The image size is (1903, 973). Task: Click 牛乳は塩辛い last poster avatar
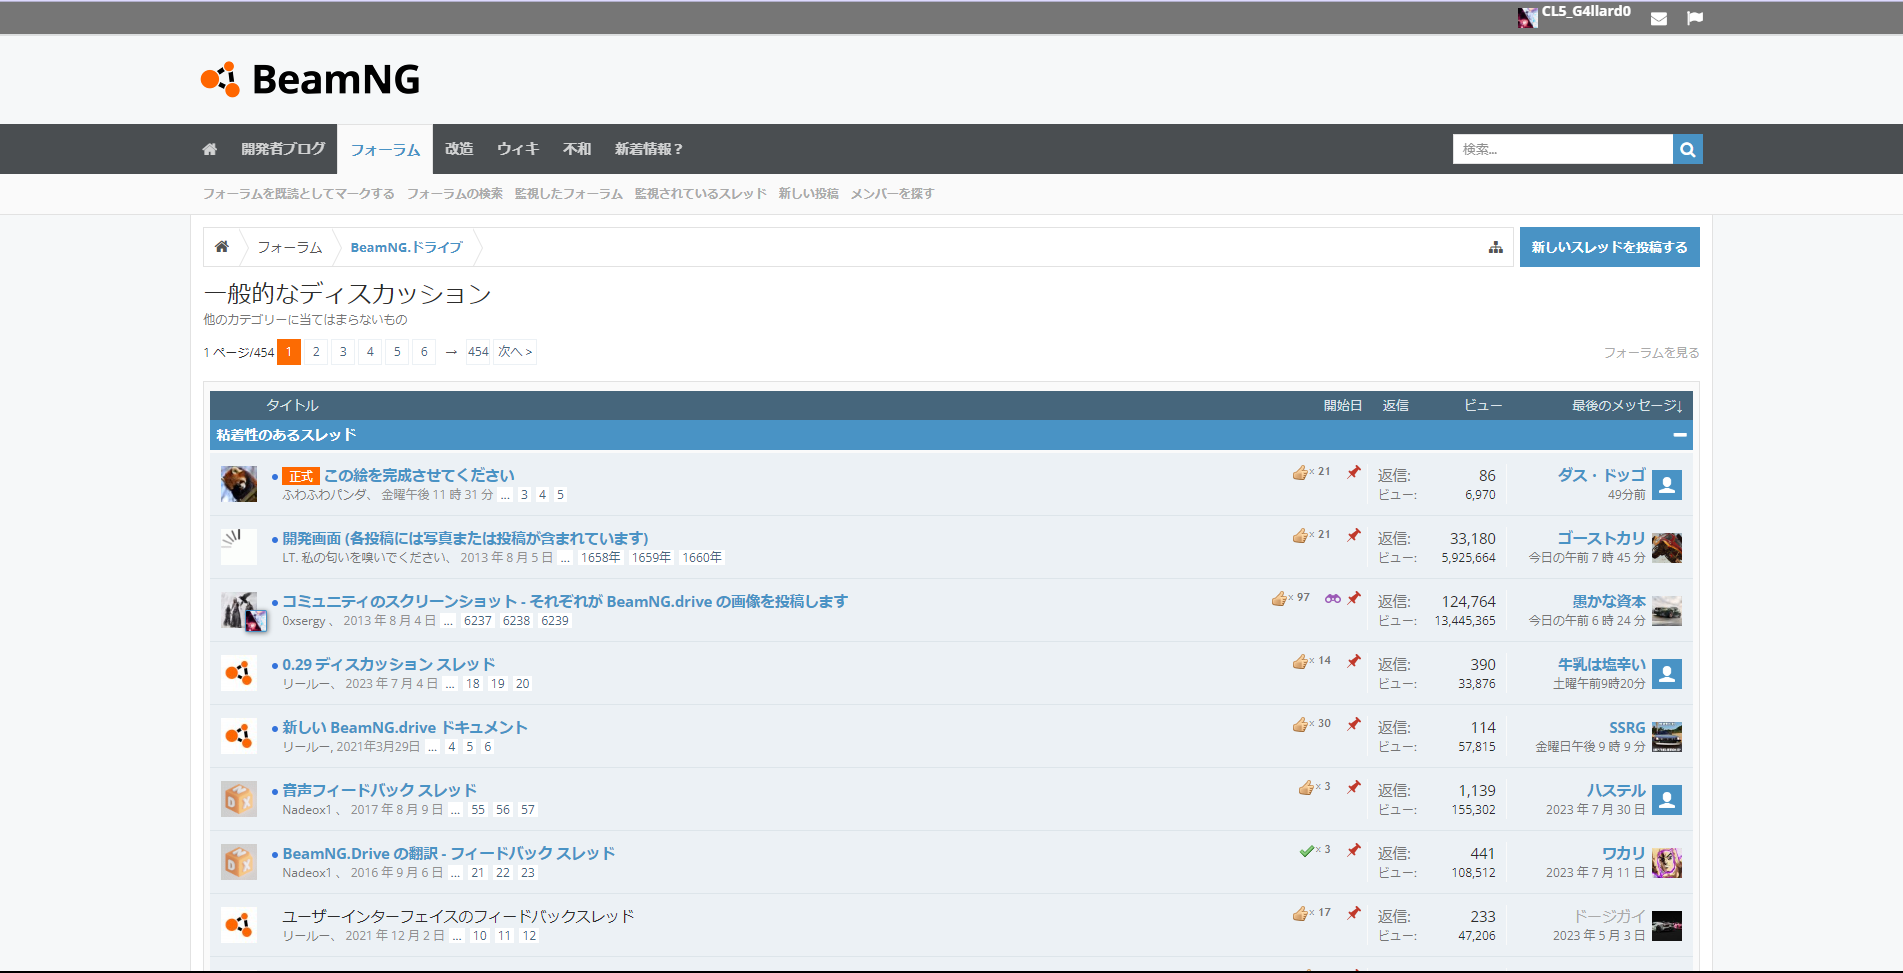pyautogui.click(x=1667, y=674)
